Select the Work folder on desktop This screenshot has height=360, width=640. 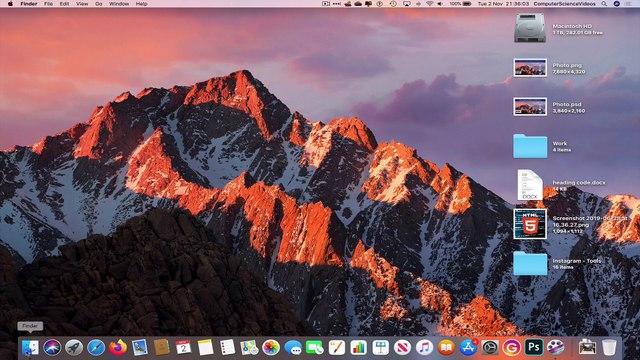[530, 146]
